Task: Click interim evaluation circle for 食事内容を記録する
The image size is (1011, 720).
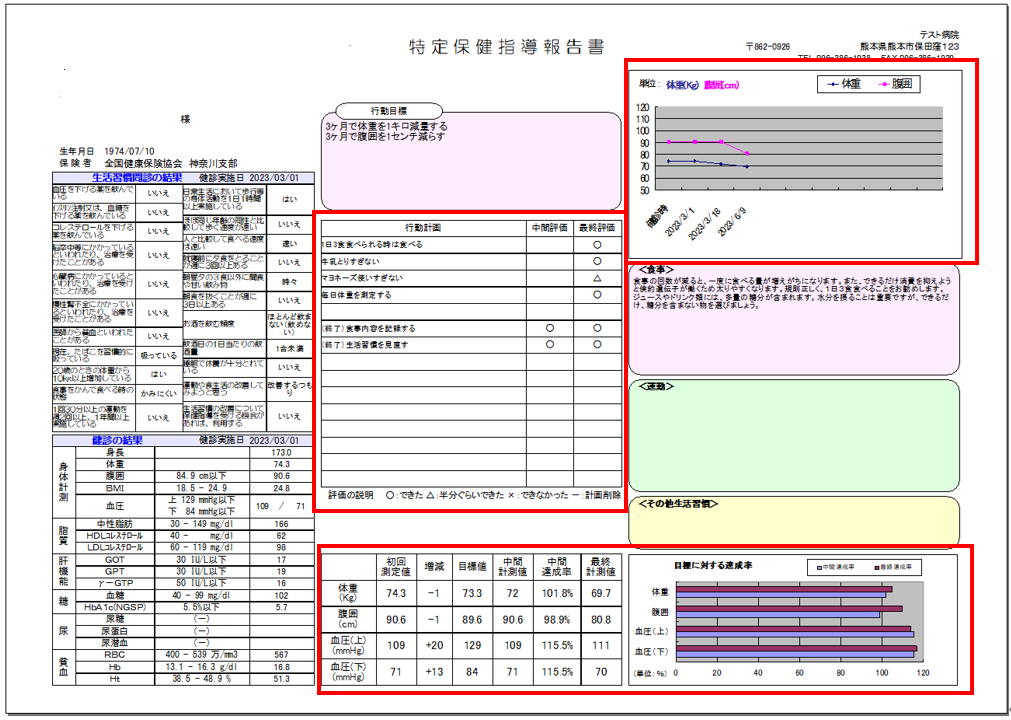Action: click(549, 328)
